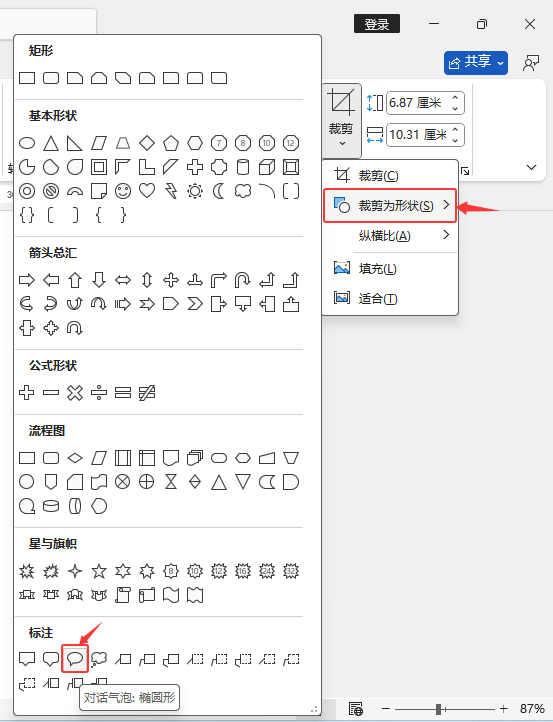The height and width of the screenshot is (722, 553).
Task: Select the explosion burst star shape
Action: click(27, 571)
